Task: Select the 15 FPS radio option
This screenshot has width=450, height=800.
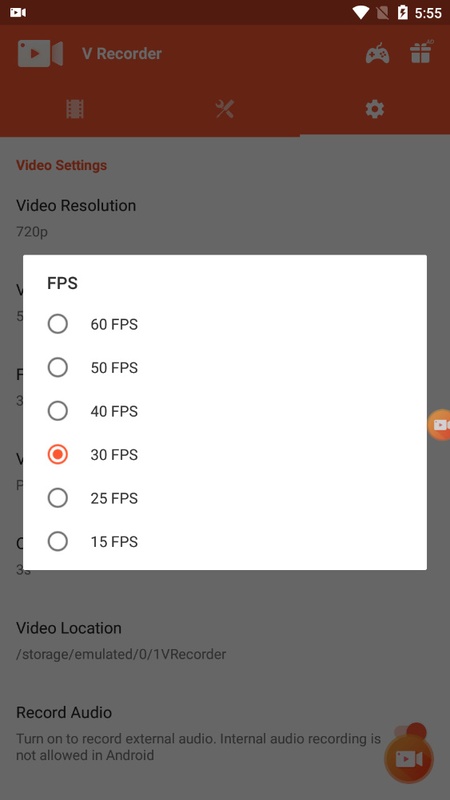Action: pos(224,541)
